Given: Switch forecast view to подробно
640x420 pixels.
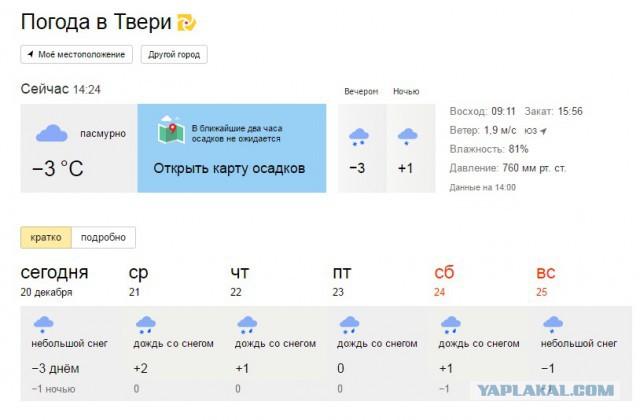Looking at the screenshot, I should pyautogui.click(x=103, y=238).
